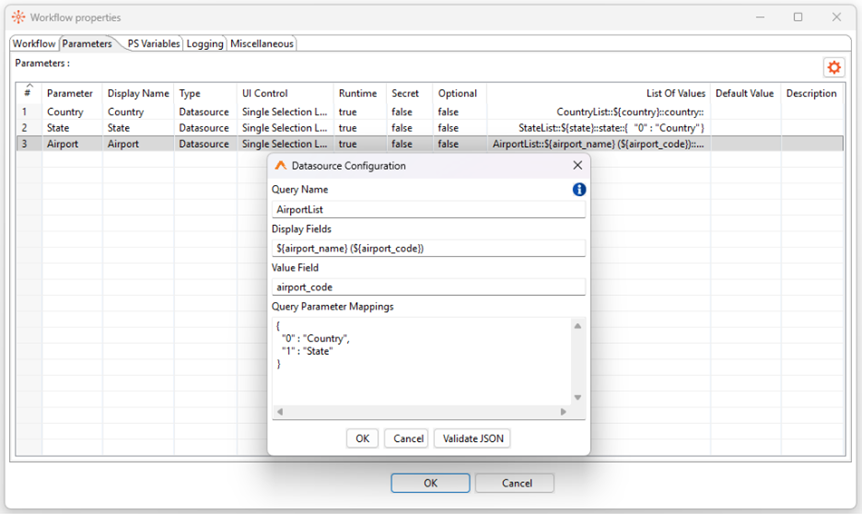Click the orange gear settings icon
This screenshot has width=862, height=514.
(x=833, y=67)
